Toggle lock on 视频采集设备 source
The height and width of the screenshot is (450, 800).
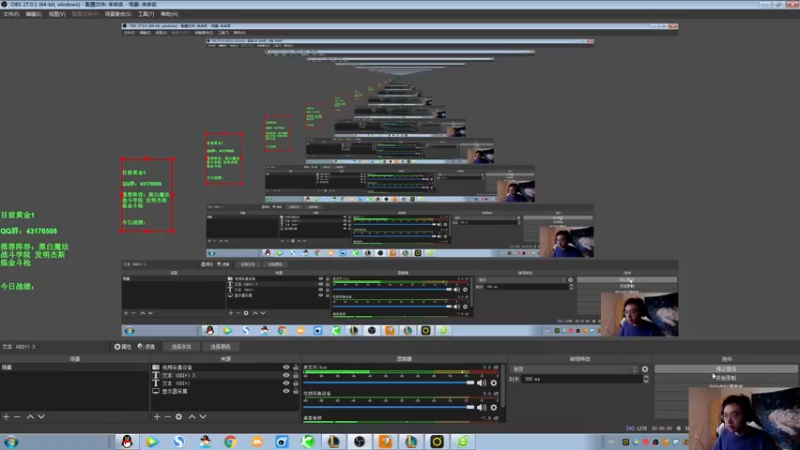pyautogui.click(x=296, y=367)
